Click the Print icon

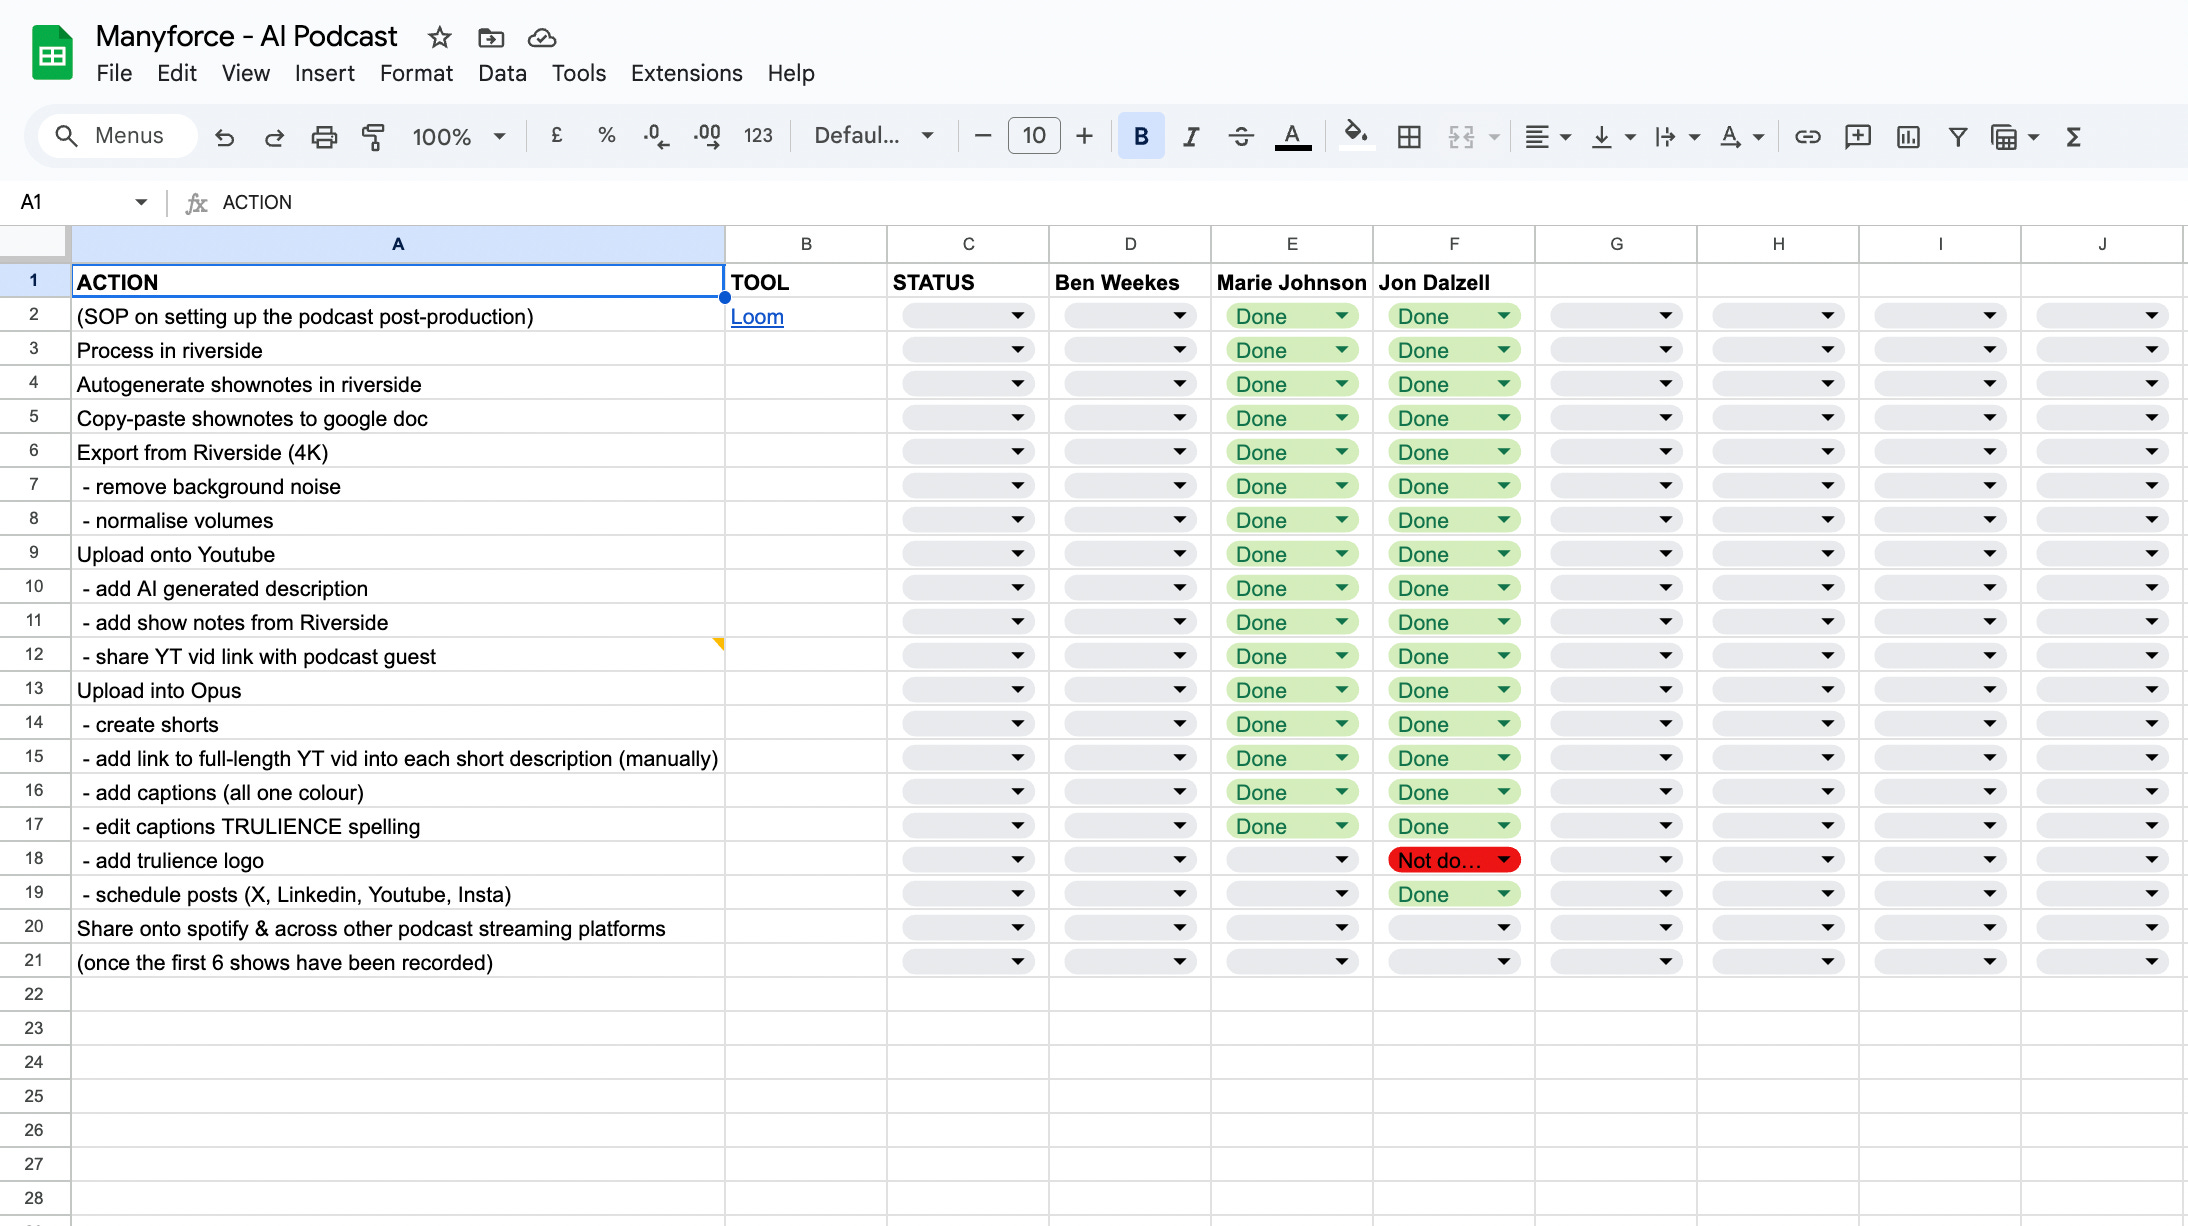324,137
